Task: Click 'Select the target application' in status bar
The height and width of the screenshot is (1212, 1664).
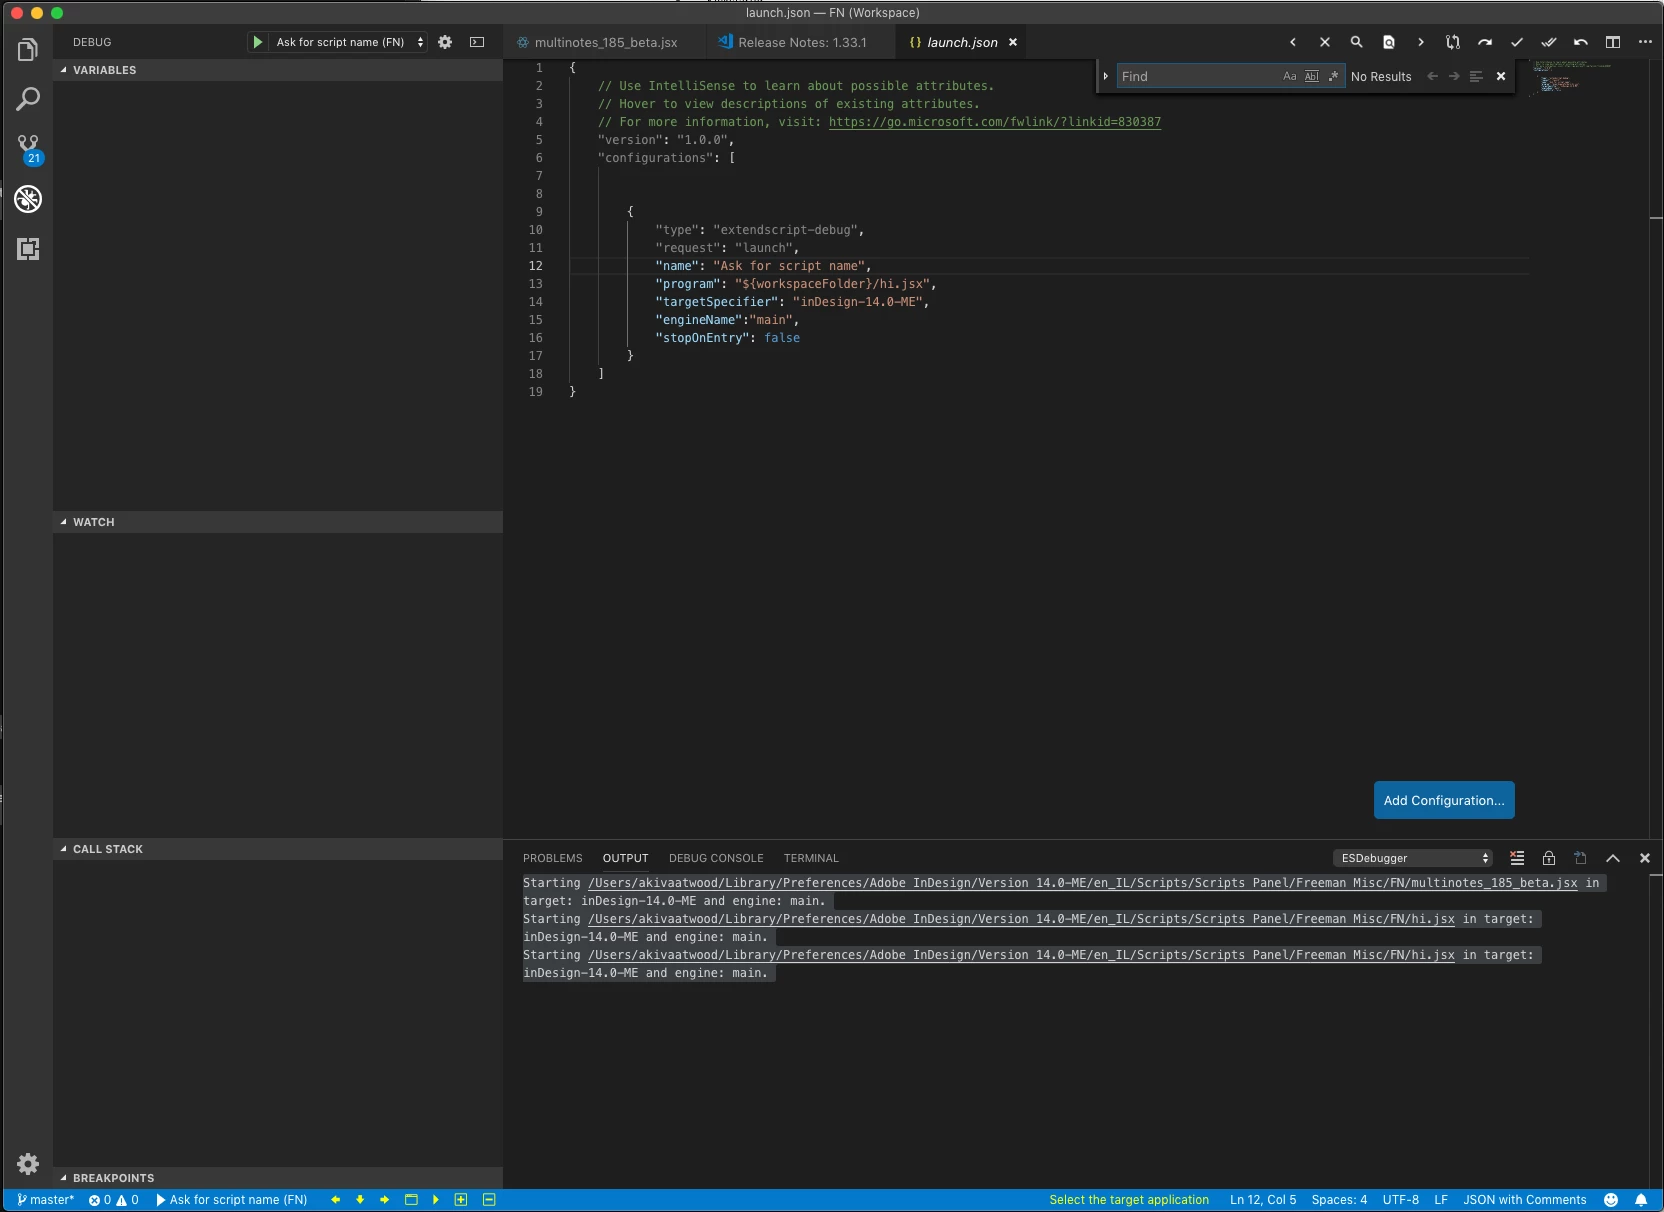Action: click(x=1129, y=1200)
